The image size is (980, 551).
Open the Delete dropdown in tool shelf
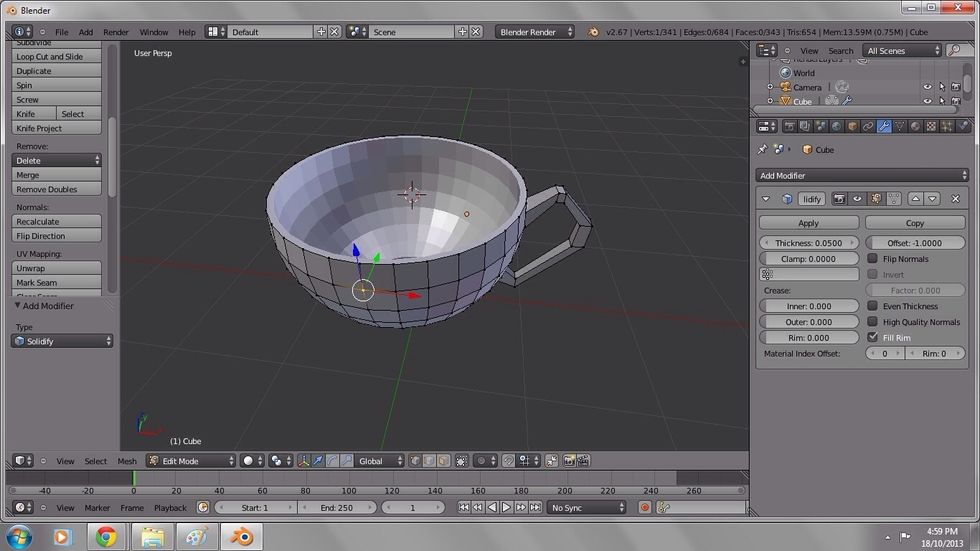(56, 161)
